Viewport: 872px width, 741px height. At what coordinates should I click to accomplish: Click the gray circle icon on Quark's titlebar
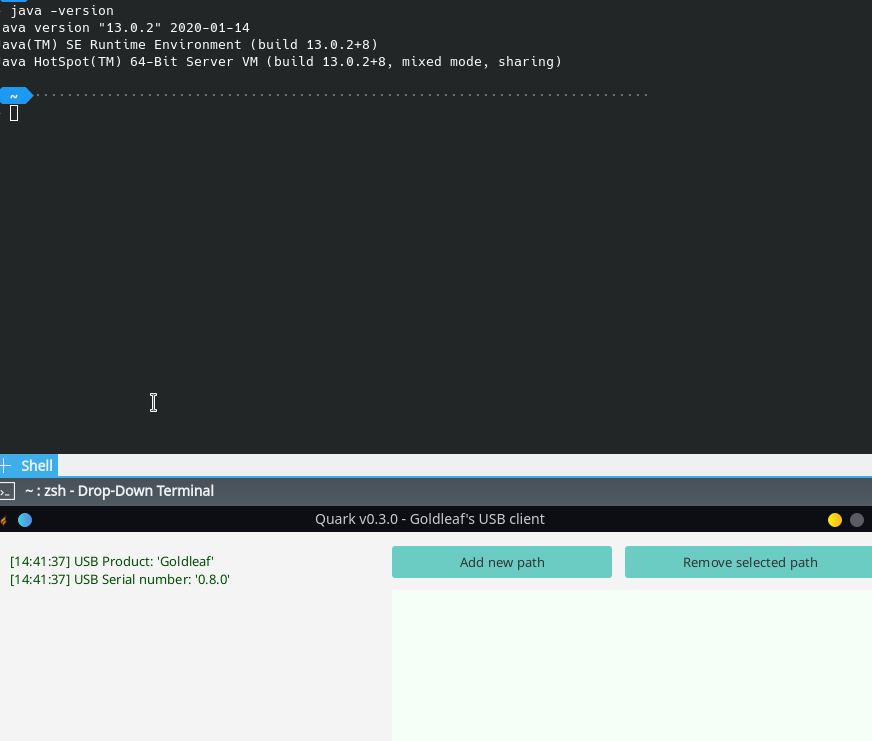point(856,520)
